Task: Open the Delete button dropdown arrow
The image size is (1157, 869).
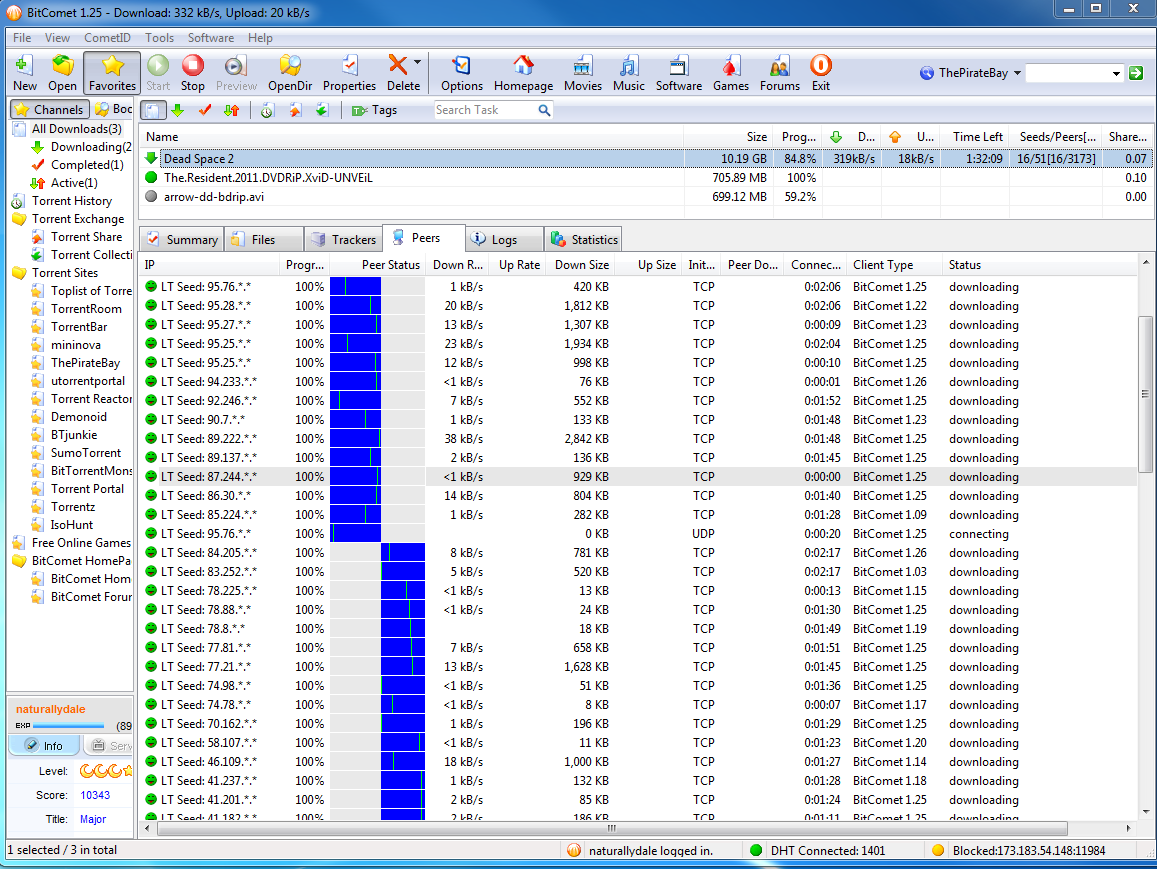Action: click(418, 63)
